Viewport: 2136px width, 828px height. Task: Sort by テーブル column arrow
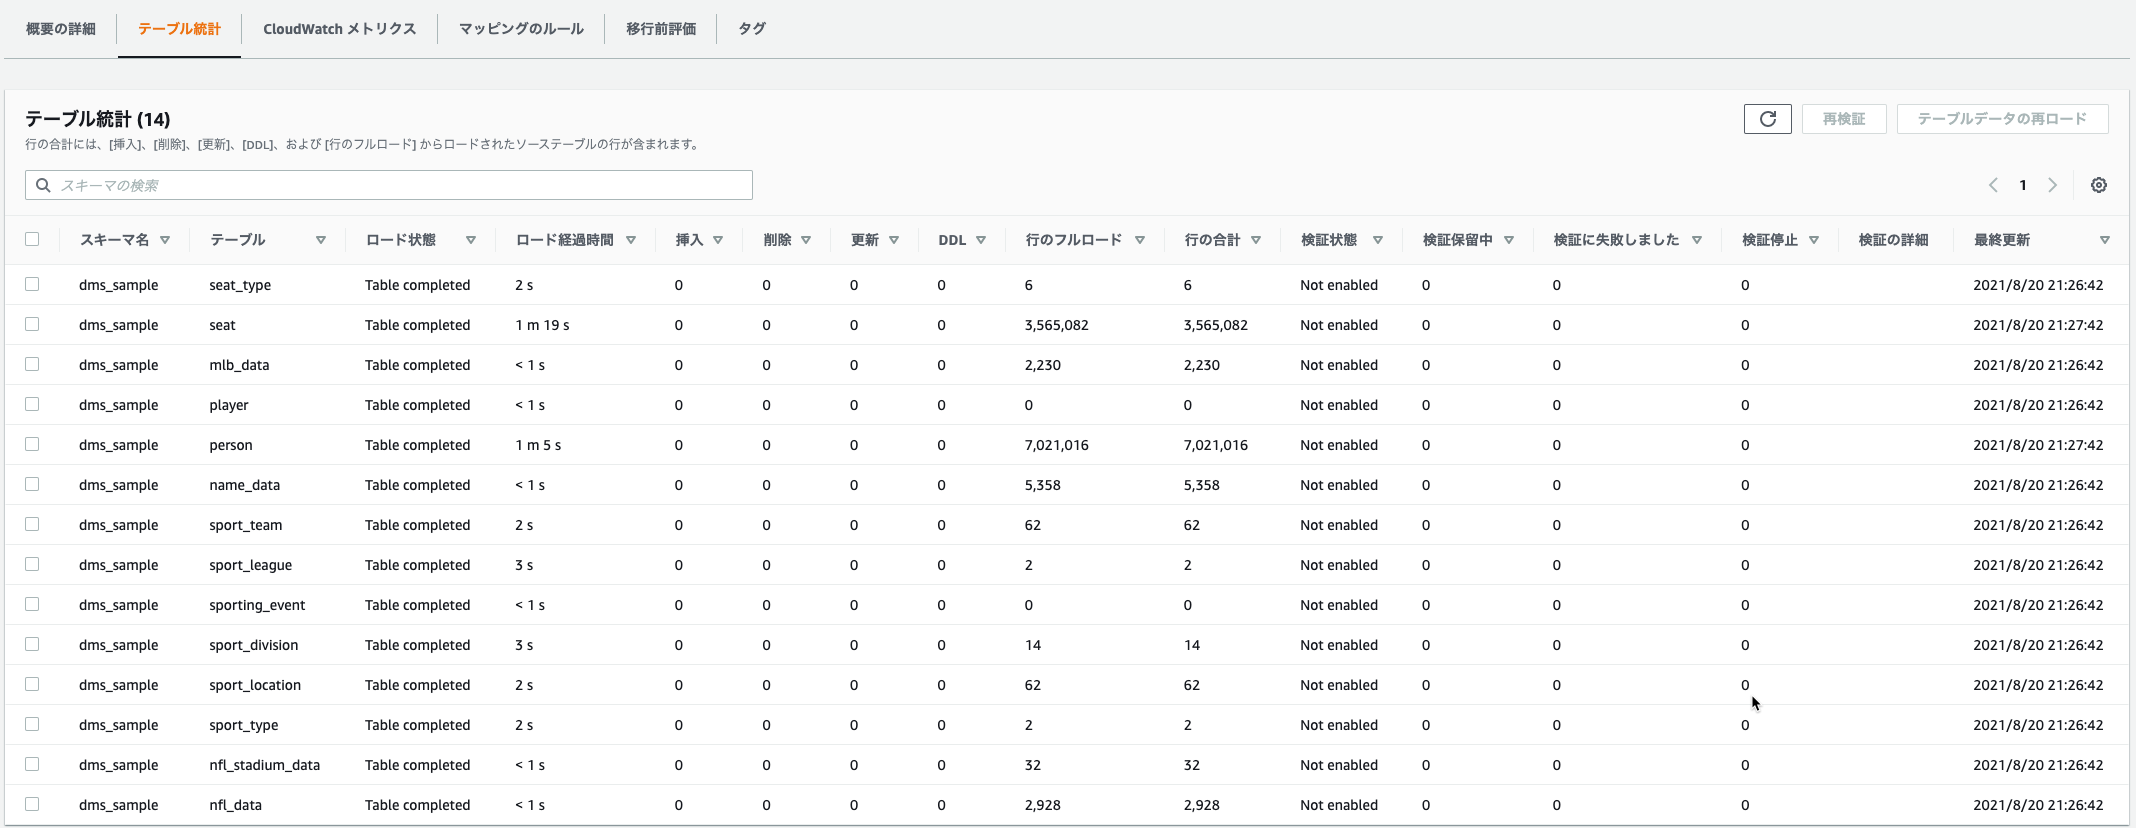pos(321,240)
